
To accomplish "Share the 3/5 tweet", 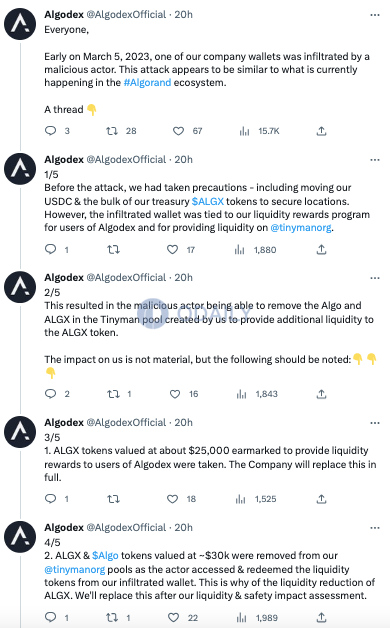I will click(x=321, y=499).
